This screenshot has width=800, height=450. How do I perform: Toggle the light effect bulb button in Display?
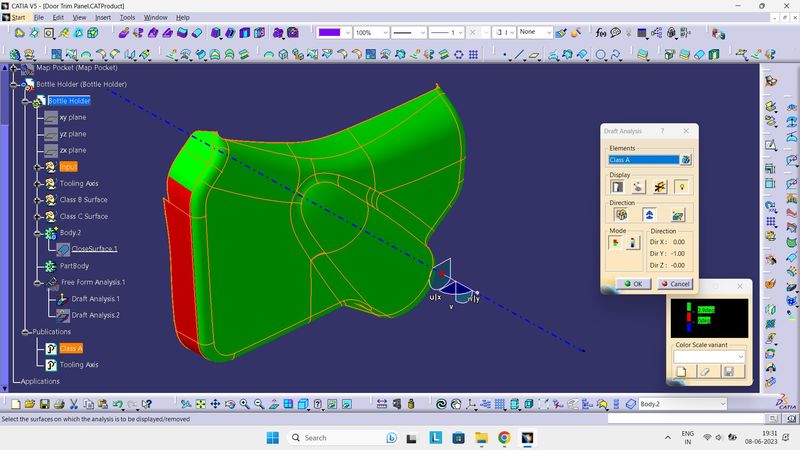pos(682,187)
